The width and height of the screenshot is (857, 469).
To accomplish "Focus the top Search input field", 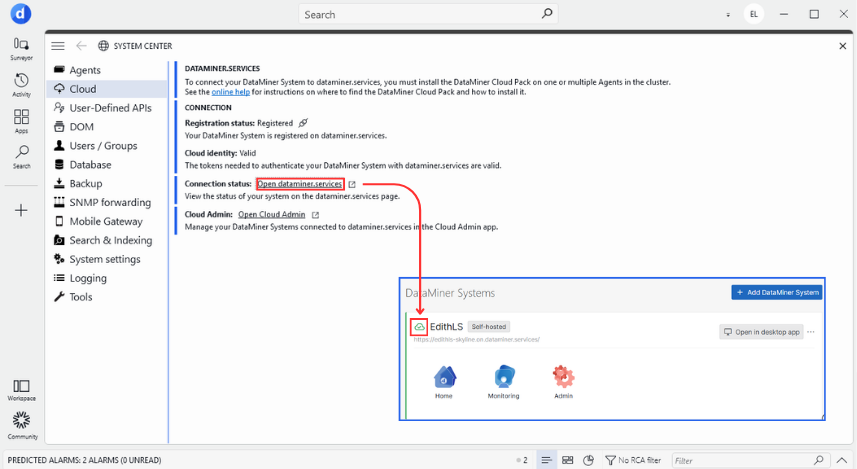I will pos(428,14).
